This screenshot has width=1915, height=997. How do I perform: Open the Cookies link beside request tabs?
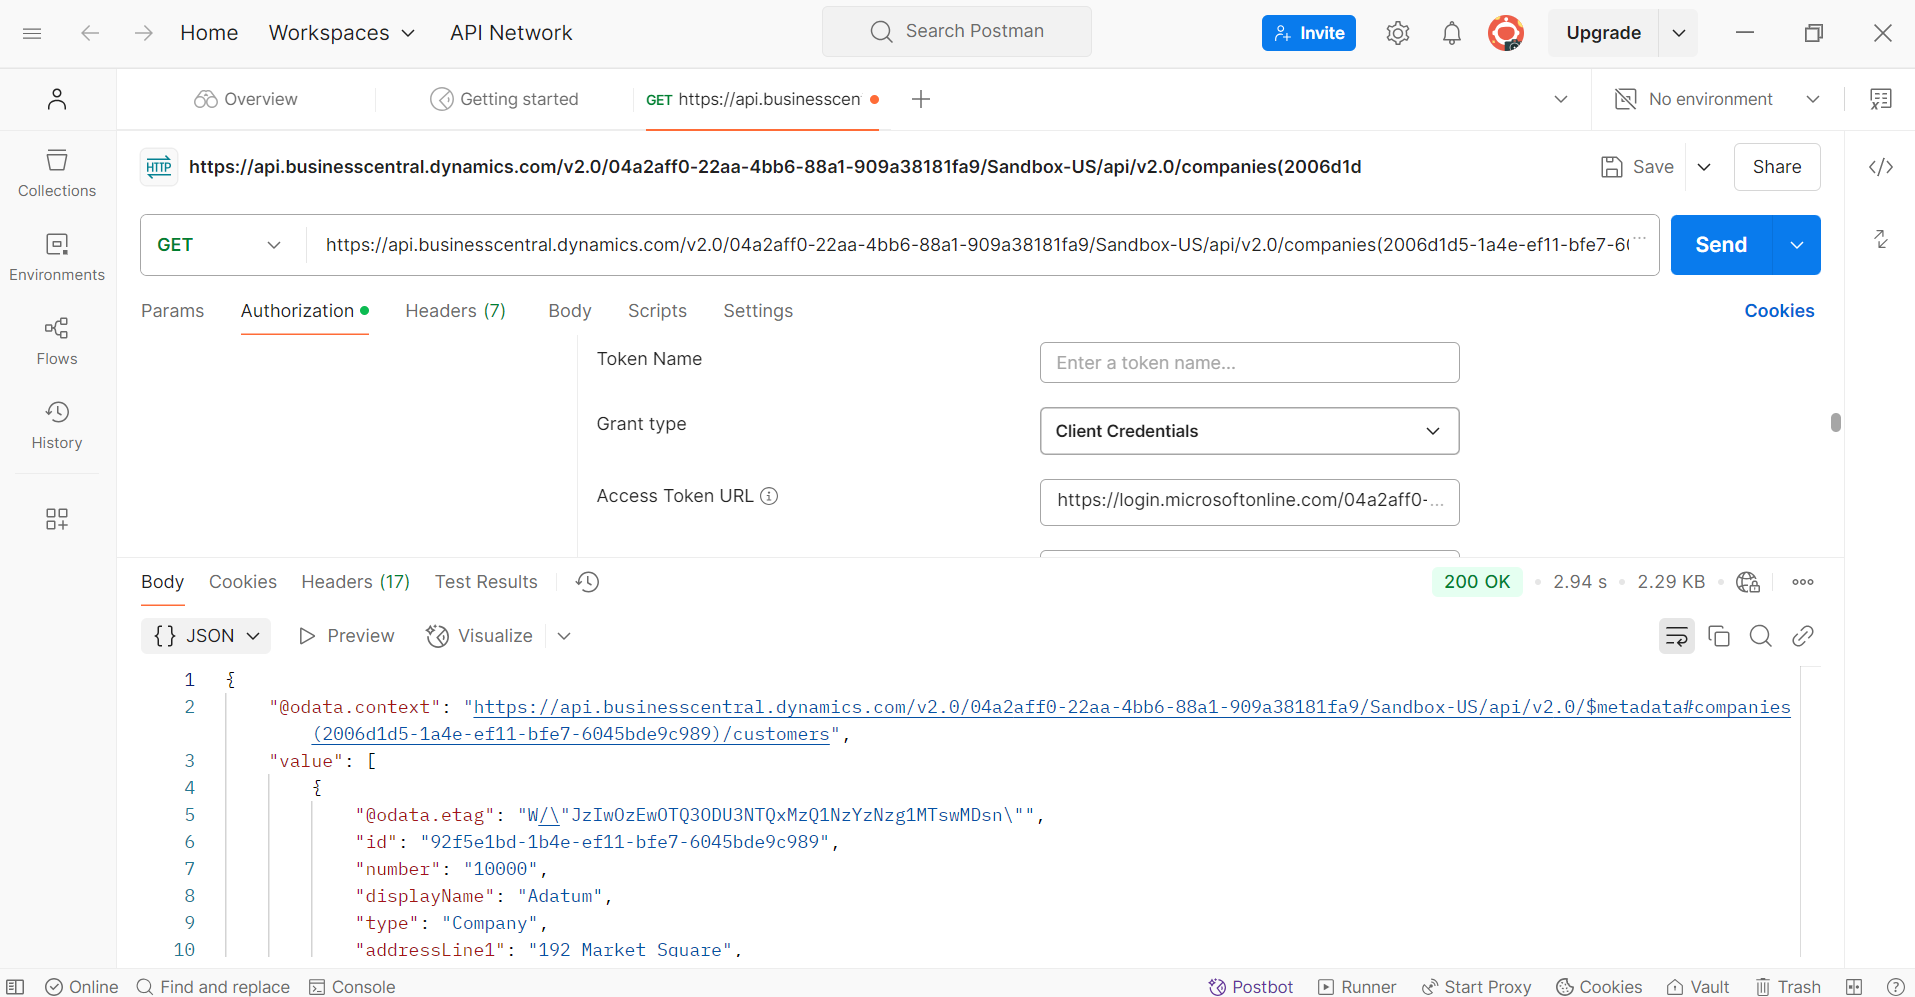pyautogui.click(x=1779, y=311)
